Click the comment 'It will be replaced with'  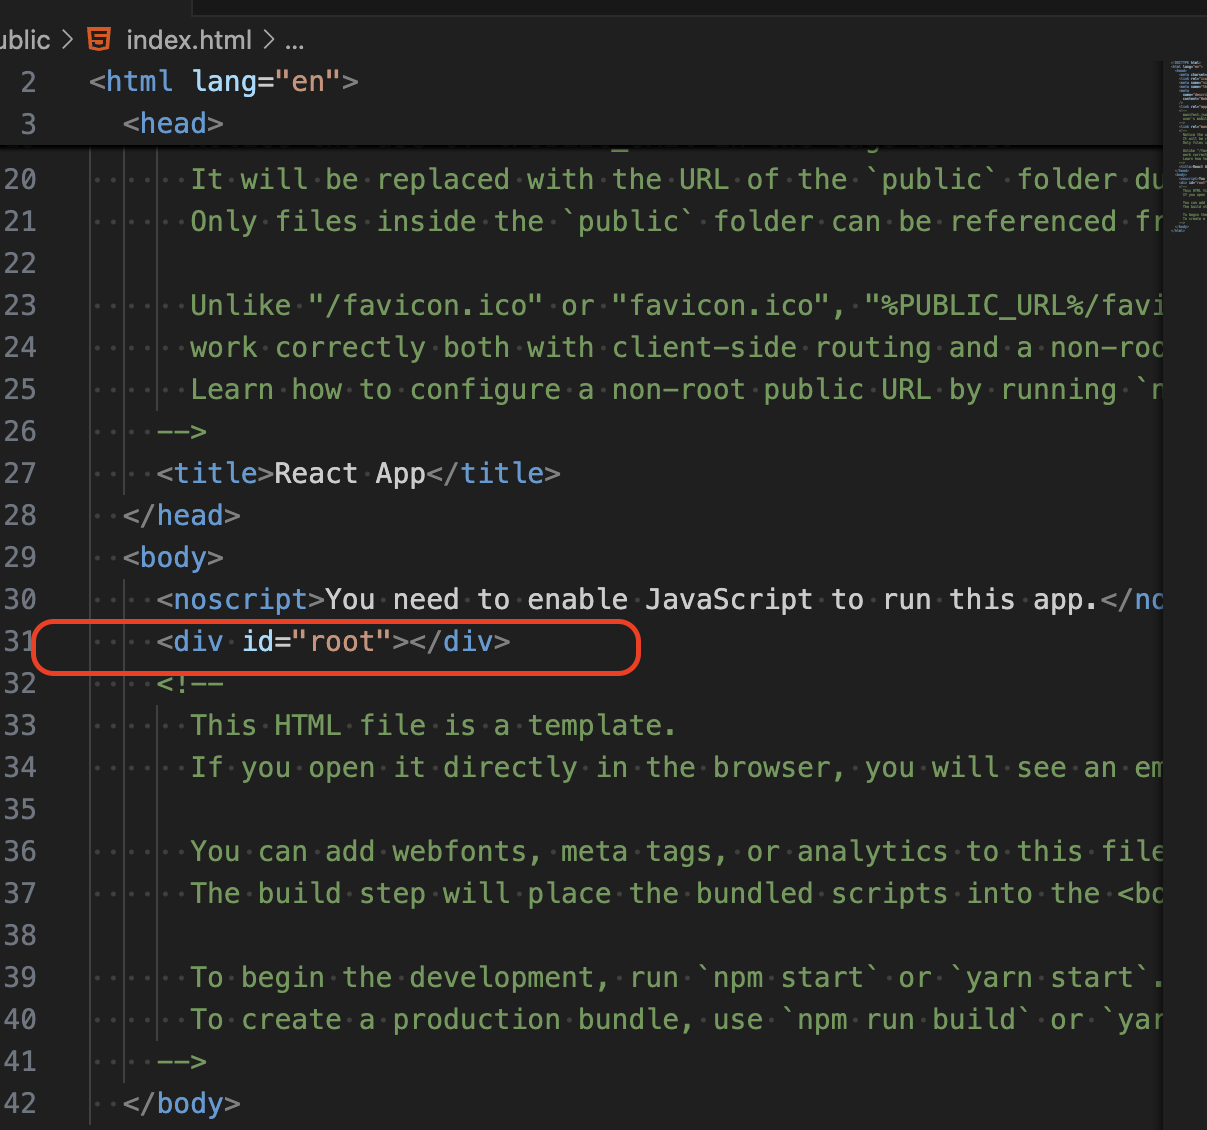click(x=676, y=179)
